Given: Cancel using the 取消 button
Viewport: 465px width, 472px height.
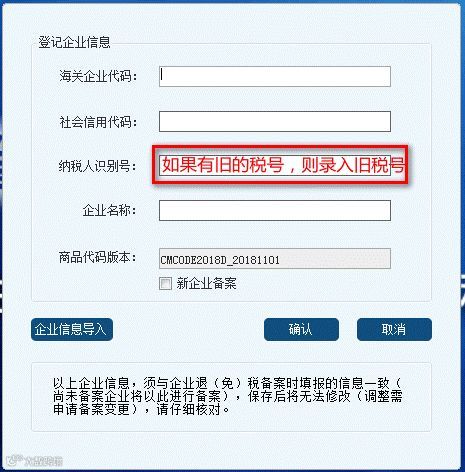Looking at the screenshot, I should (x=394, y=330).
